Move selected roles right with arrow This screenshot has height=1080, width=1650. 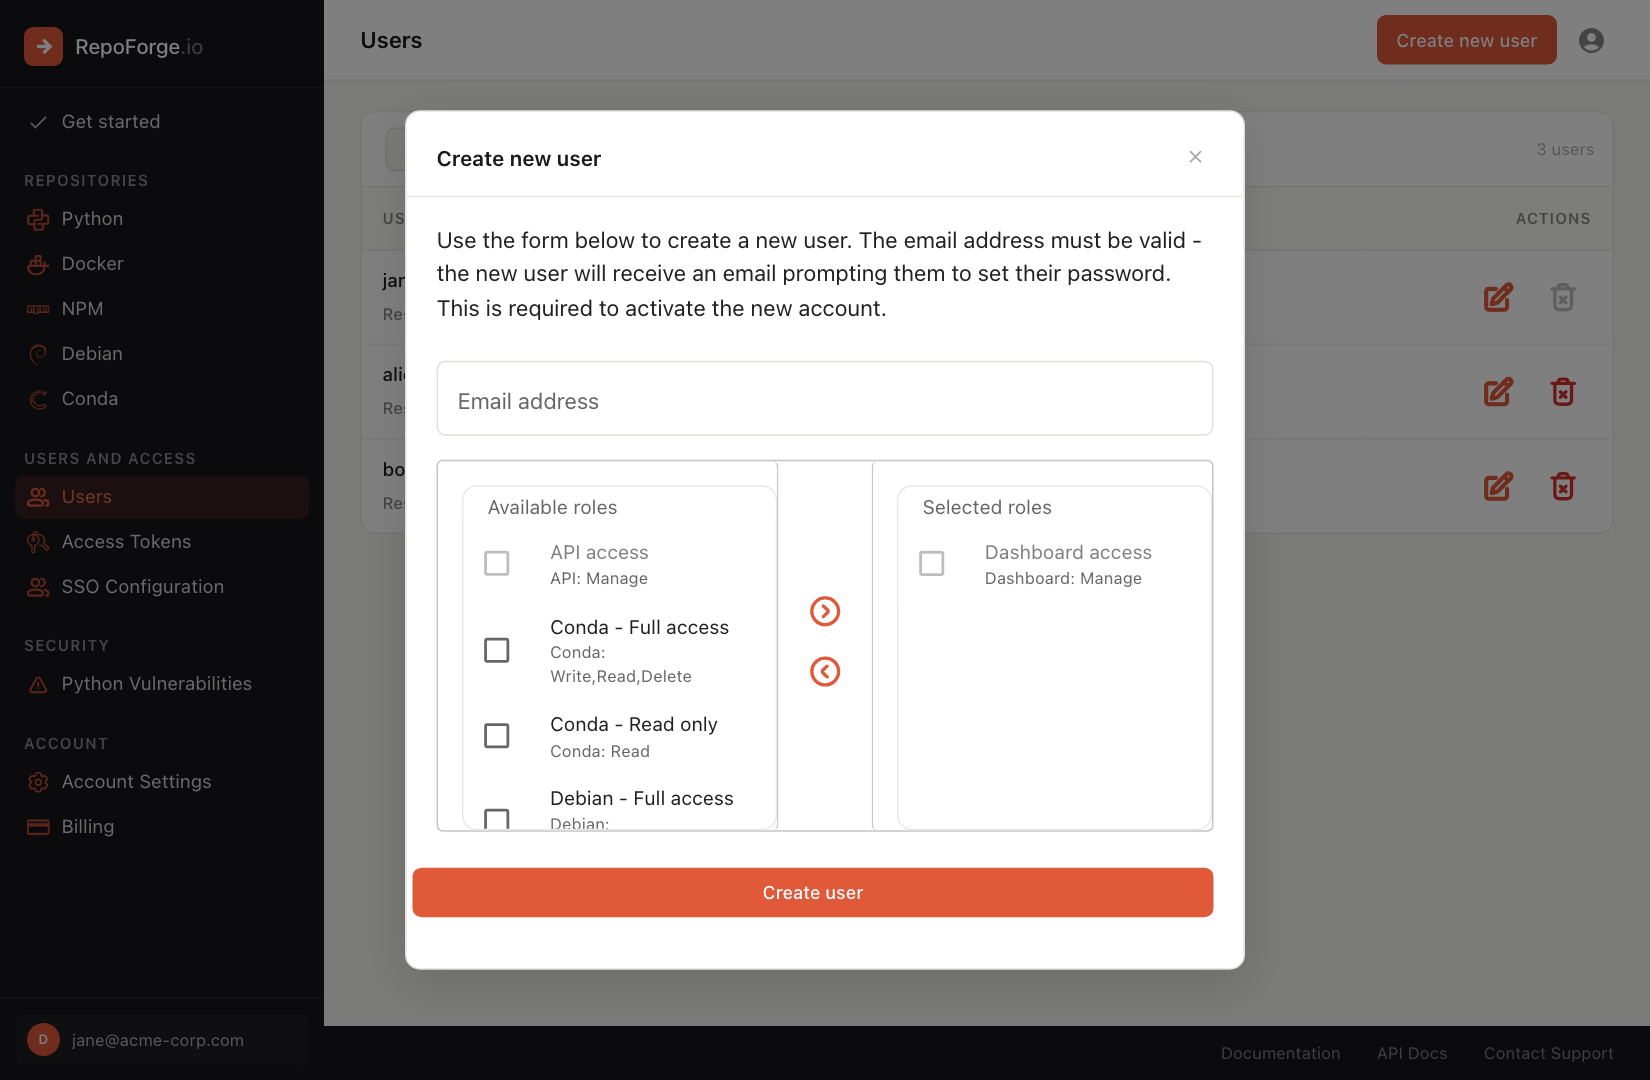coord(825,611)
